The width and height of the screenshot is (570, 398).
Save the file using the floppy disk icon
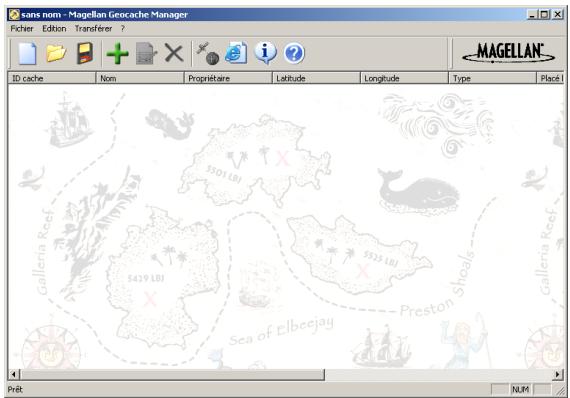84,53
